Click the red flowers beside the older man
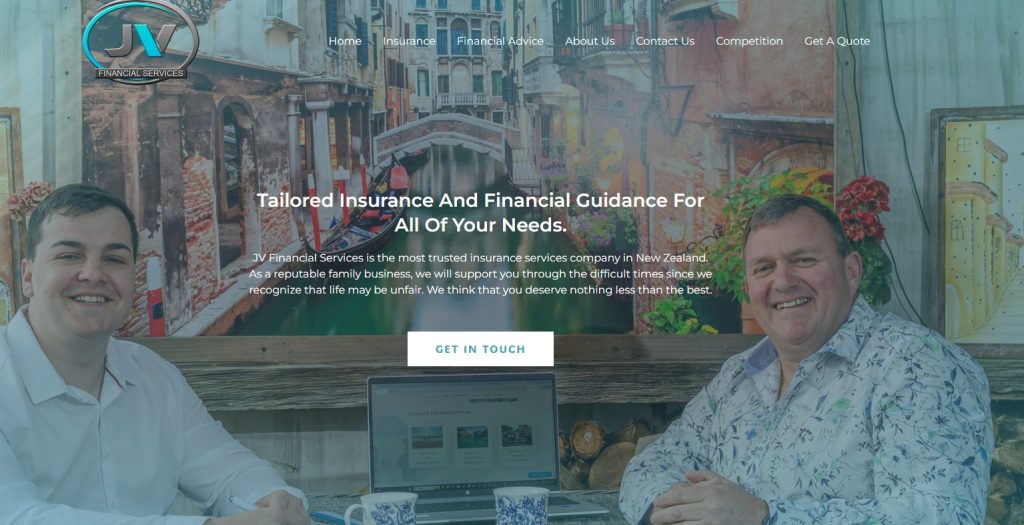 tap(863, 208)
